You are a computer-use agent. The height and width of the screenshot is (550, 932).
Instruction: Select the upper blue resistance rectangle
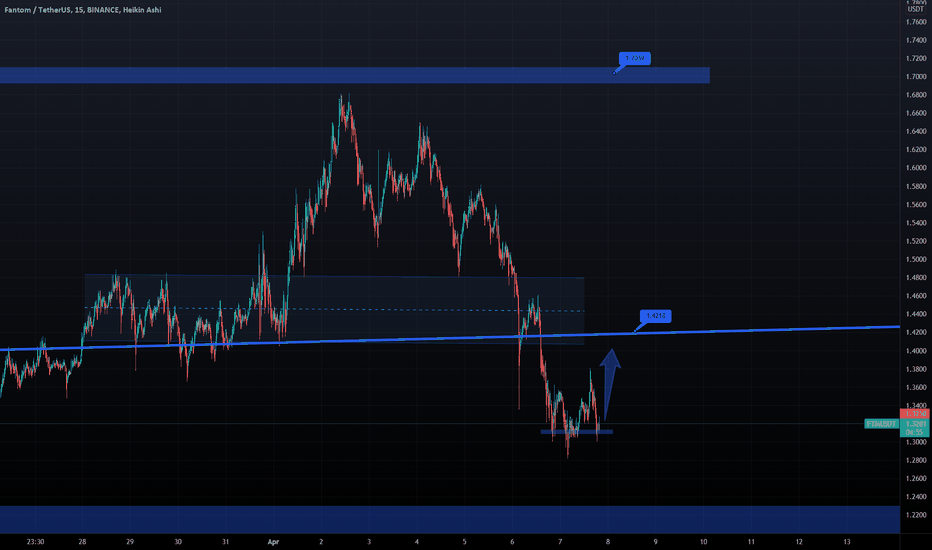(x=354, y=75)
